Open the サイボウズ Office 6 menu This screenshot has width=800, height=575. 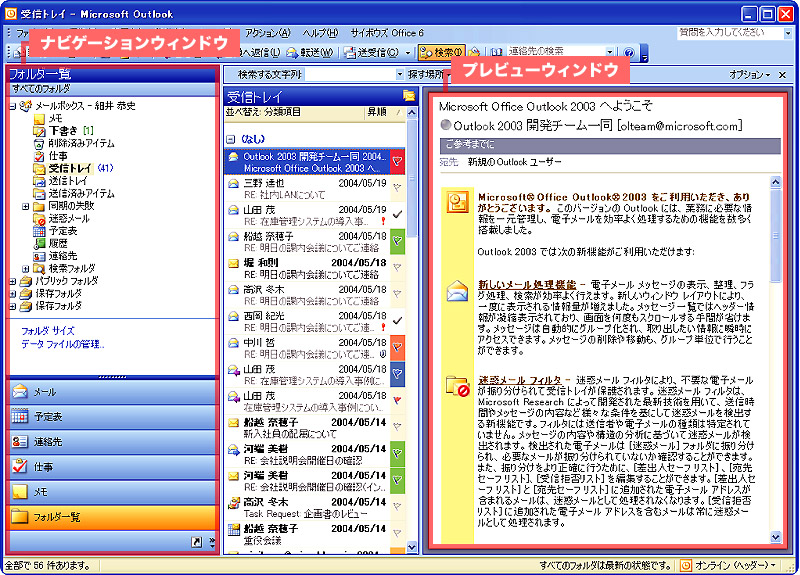coord(387,33)
